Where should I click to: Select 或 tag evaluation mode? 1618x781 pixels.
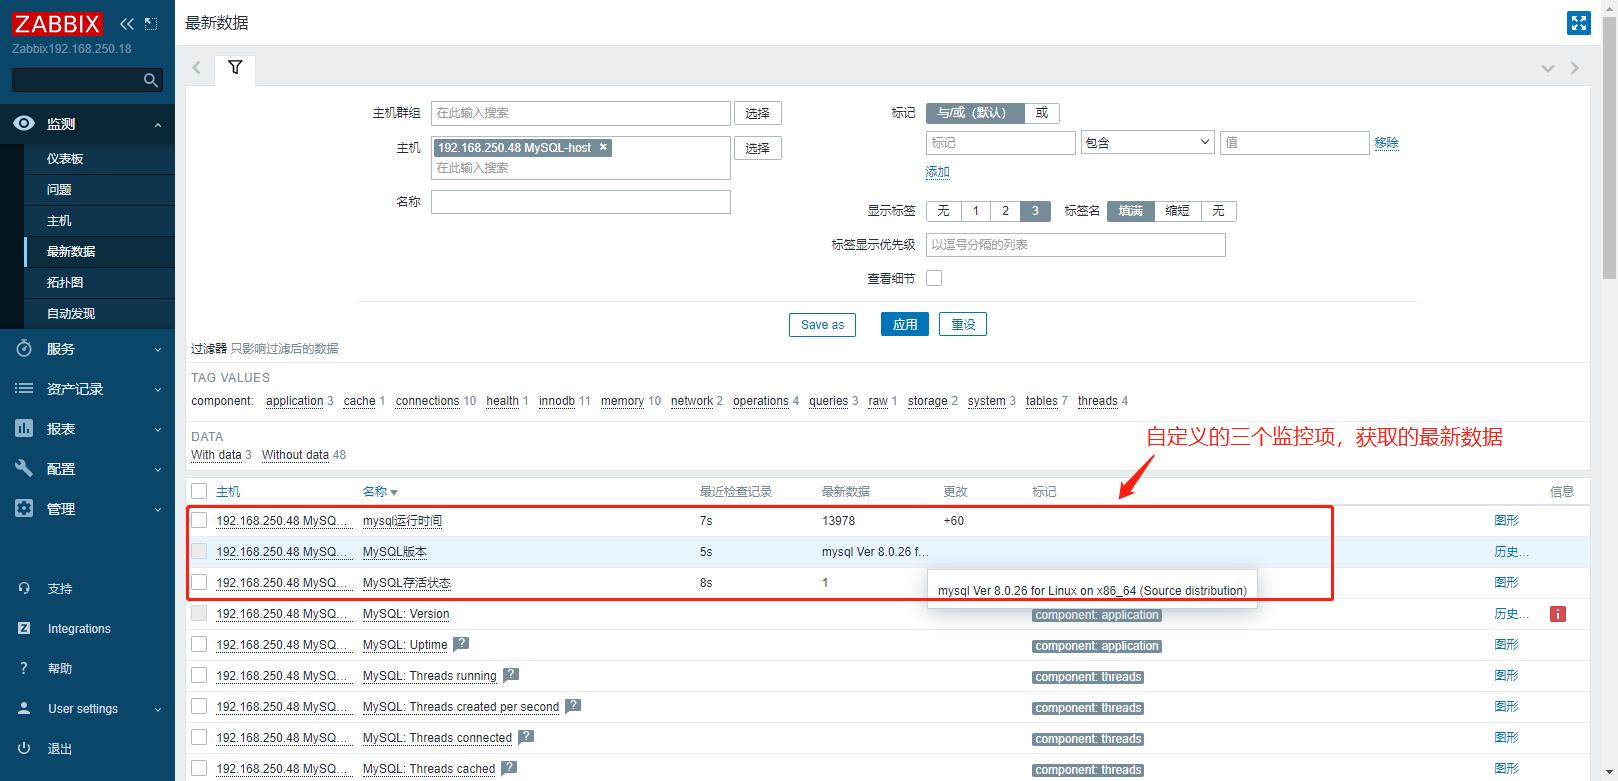[x=1042, y=113]
